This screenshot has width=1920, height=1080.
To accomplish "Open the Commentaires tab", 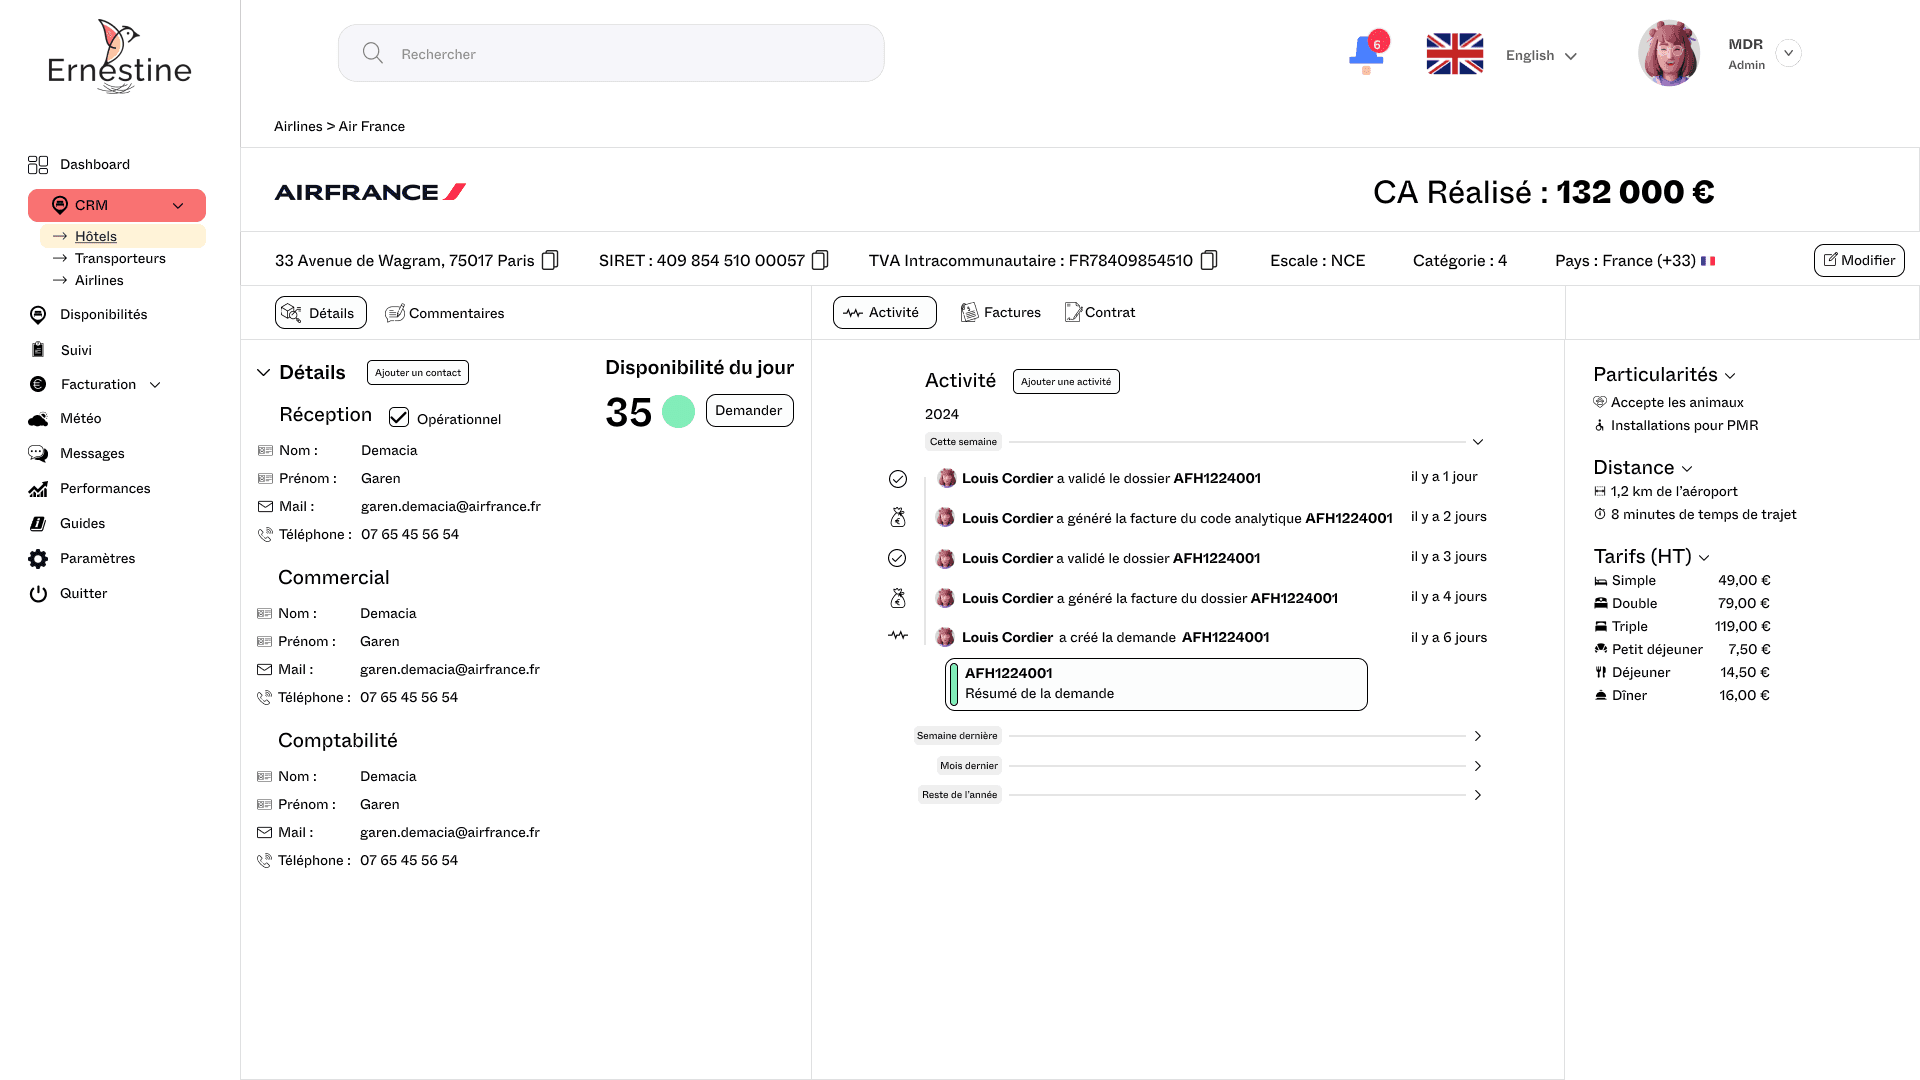I will [445, 313].
